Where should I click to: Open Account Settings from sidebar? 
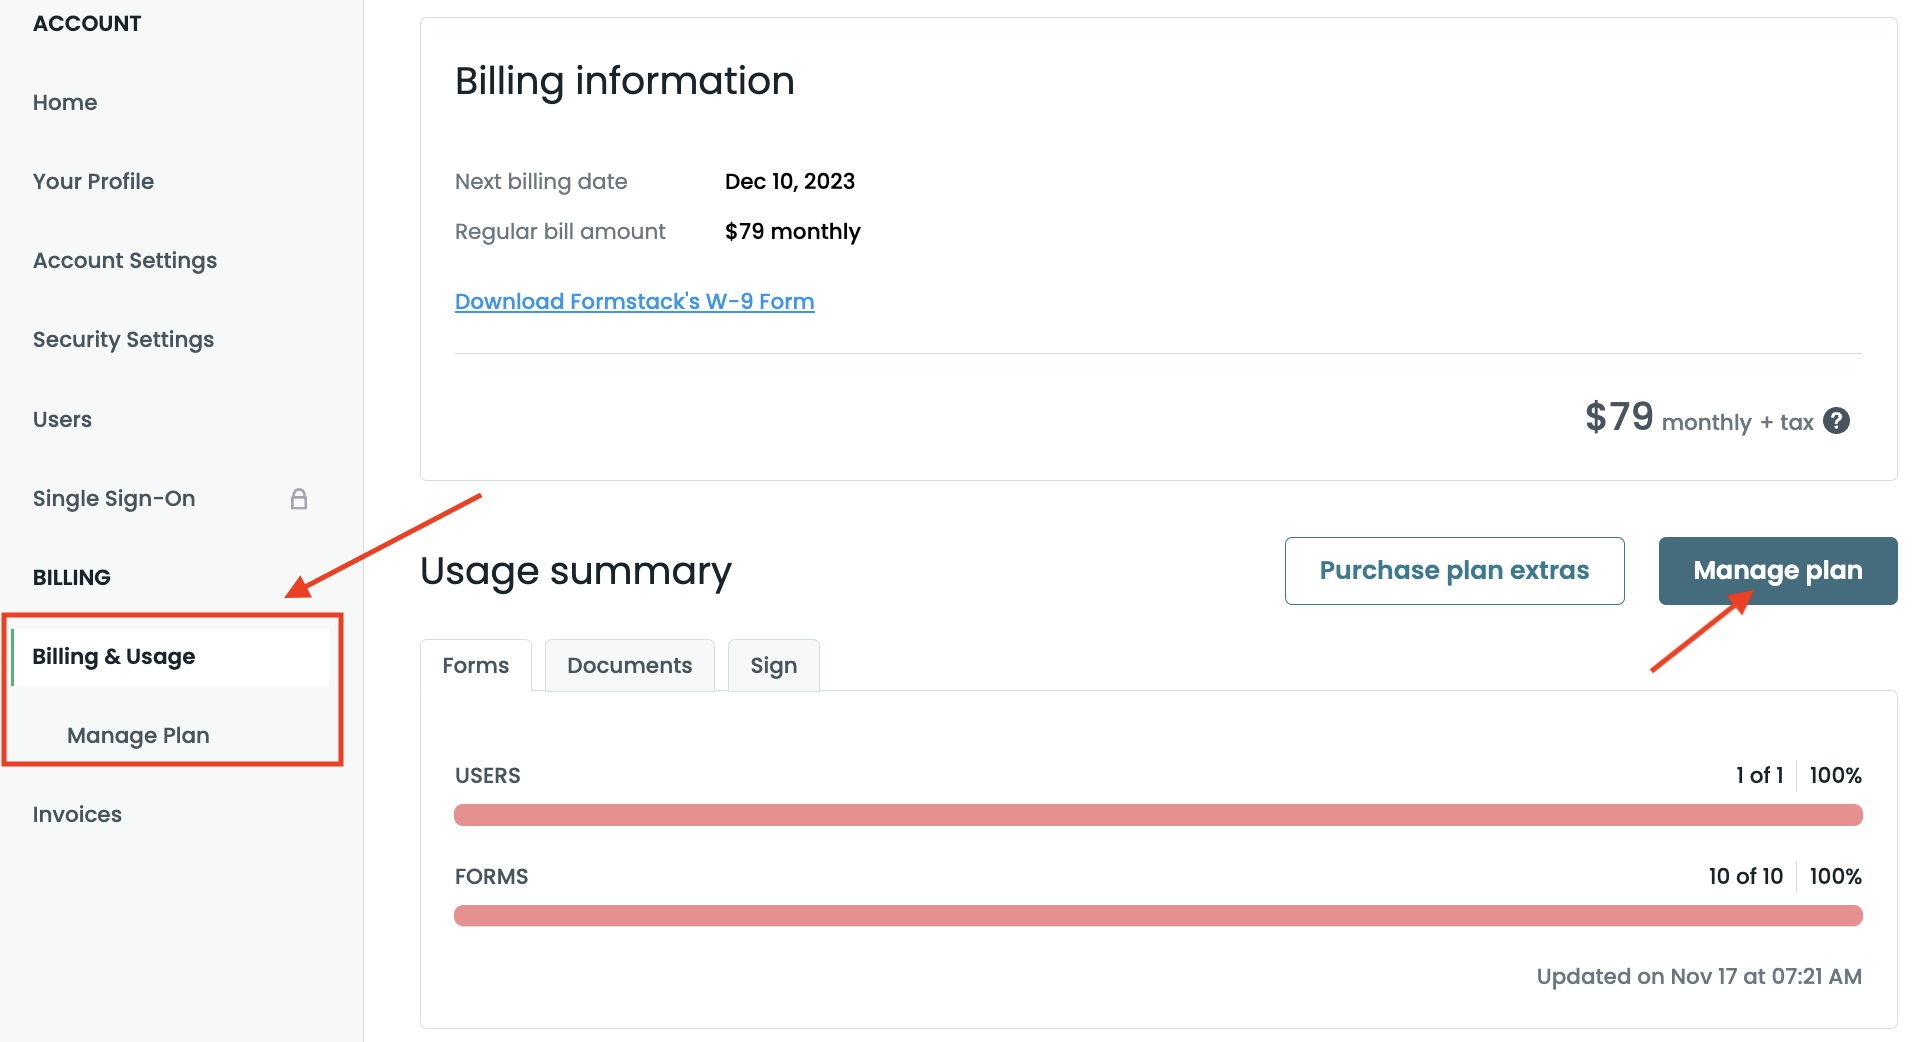(125, 260)
